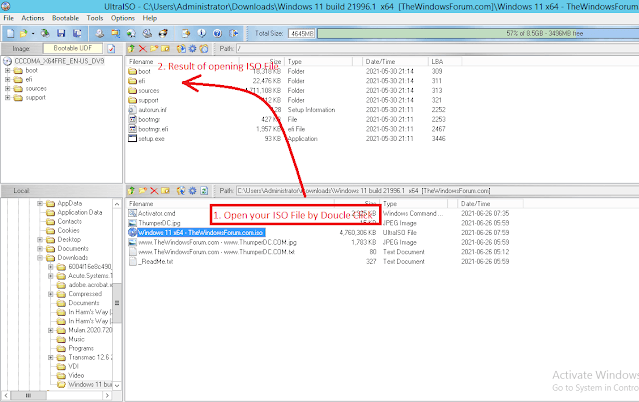The image size is (639, 402).
Task: Click the Bootable UDF image type field
Action: 73,48
